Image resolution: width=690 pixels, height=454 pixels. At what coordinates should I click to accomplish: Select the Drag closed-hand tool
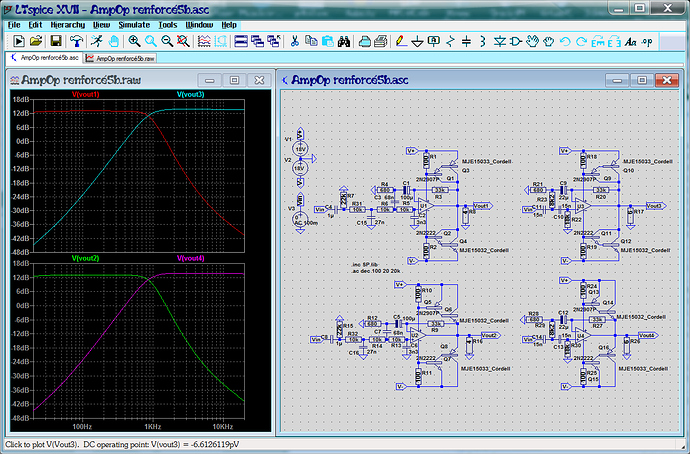[x=548, y=41]
